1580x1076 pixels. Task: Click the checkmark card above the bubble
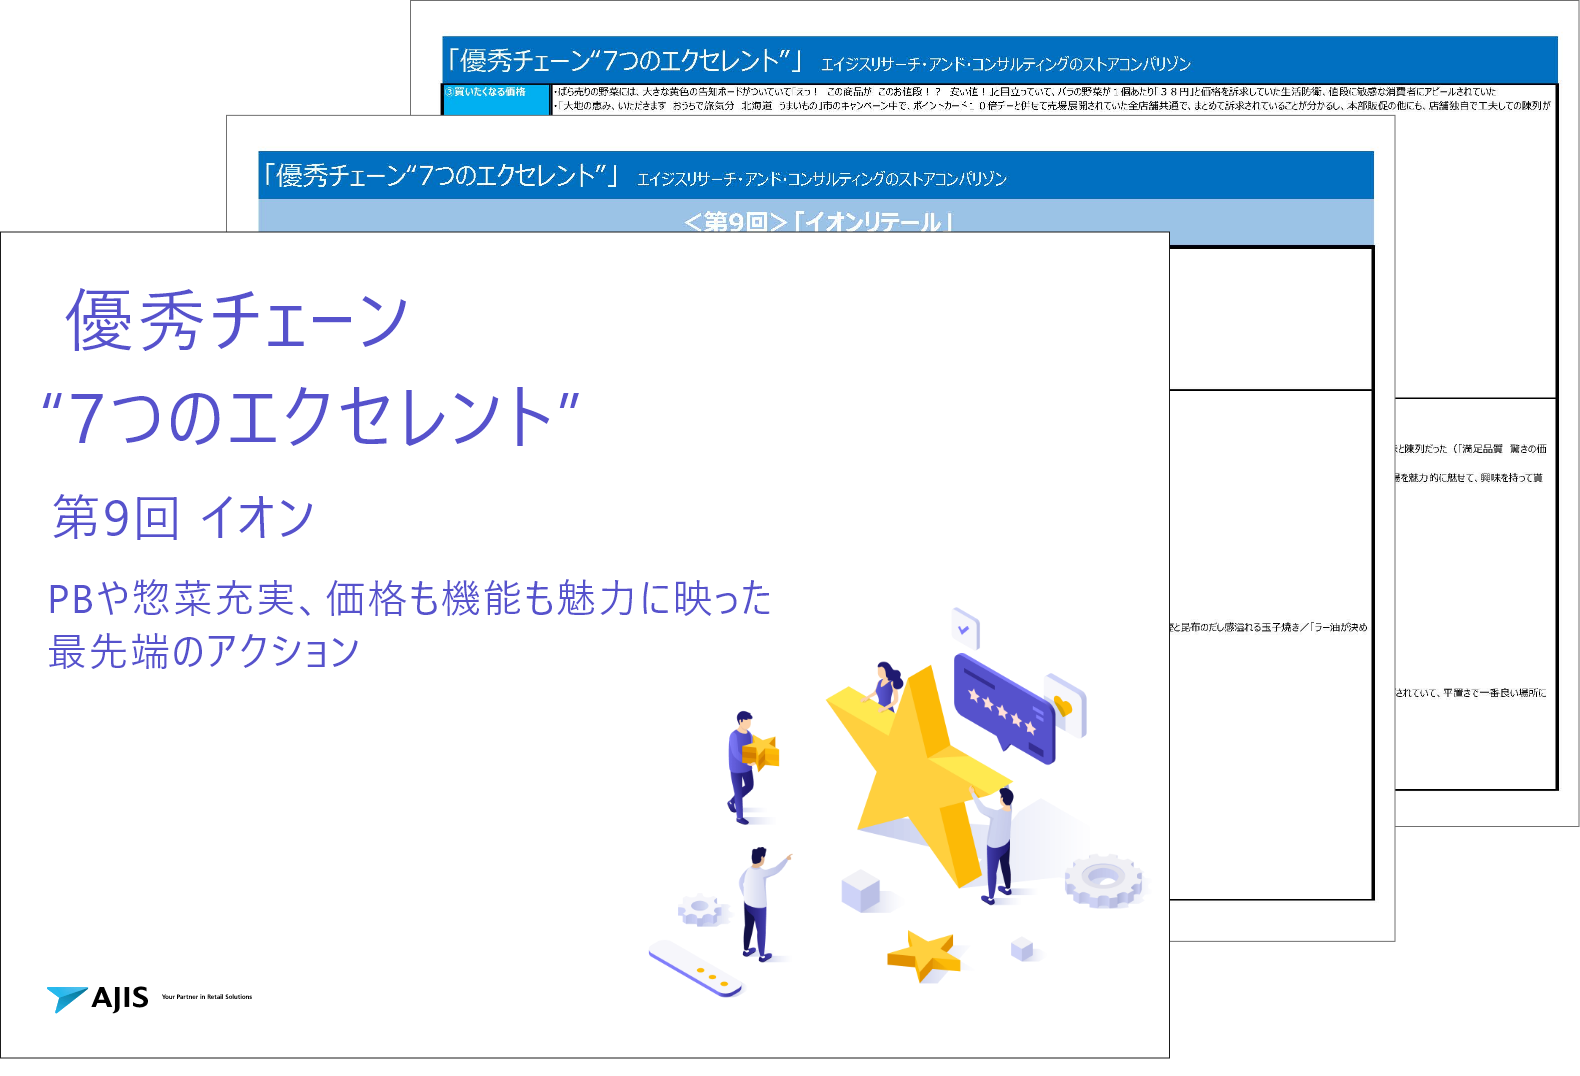pyautogui.click(x=965, y=629)
